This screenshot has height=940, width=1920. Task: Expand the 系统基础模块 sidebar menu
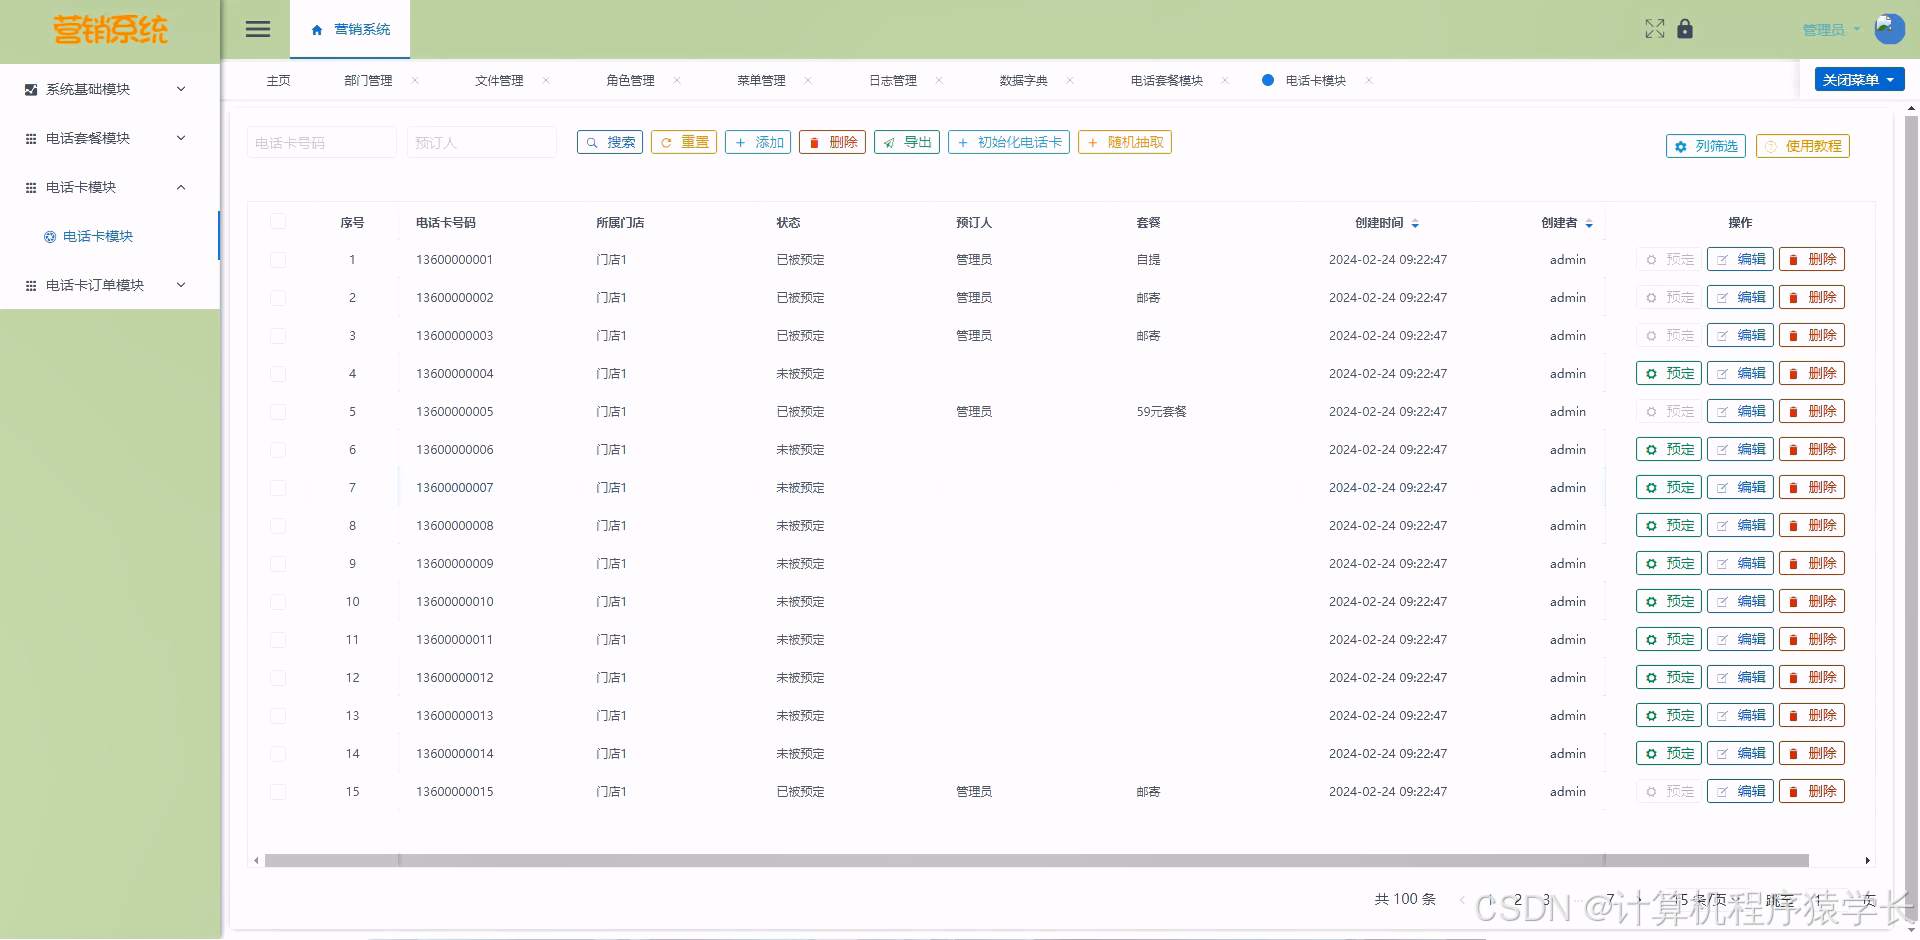pos(110,89)
